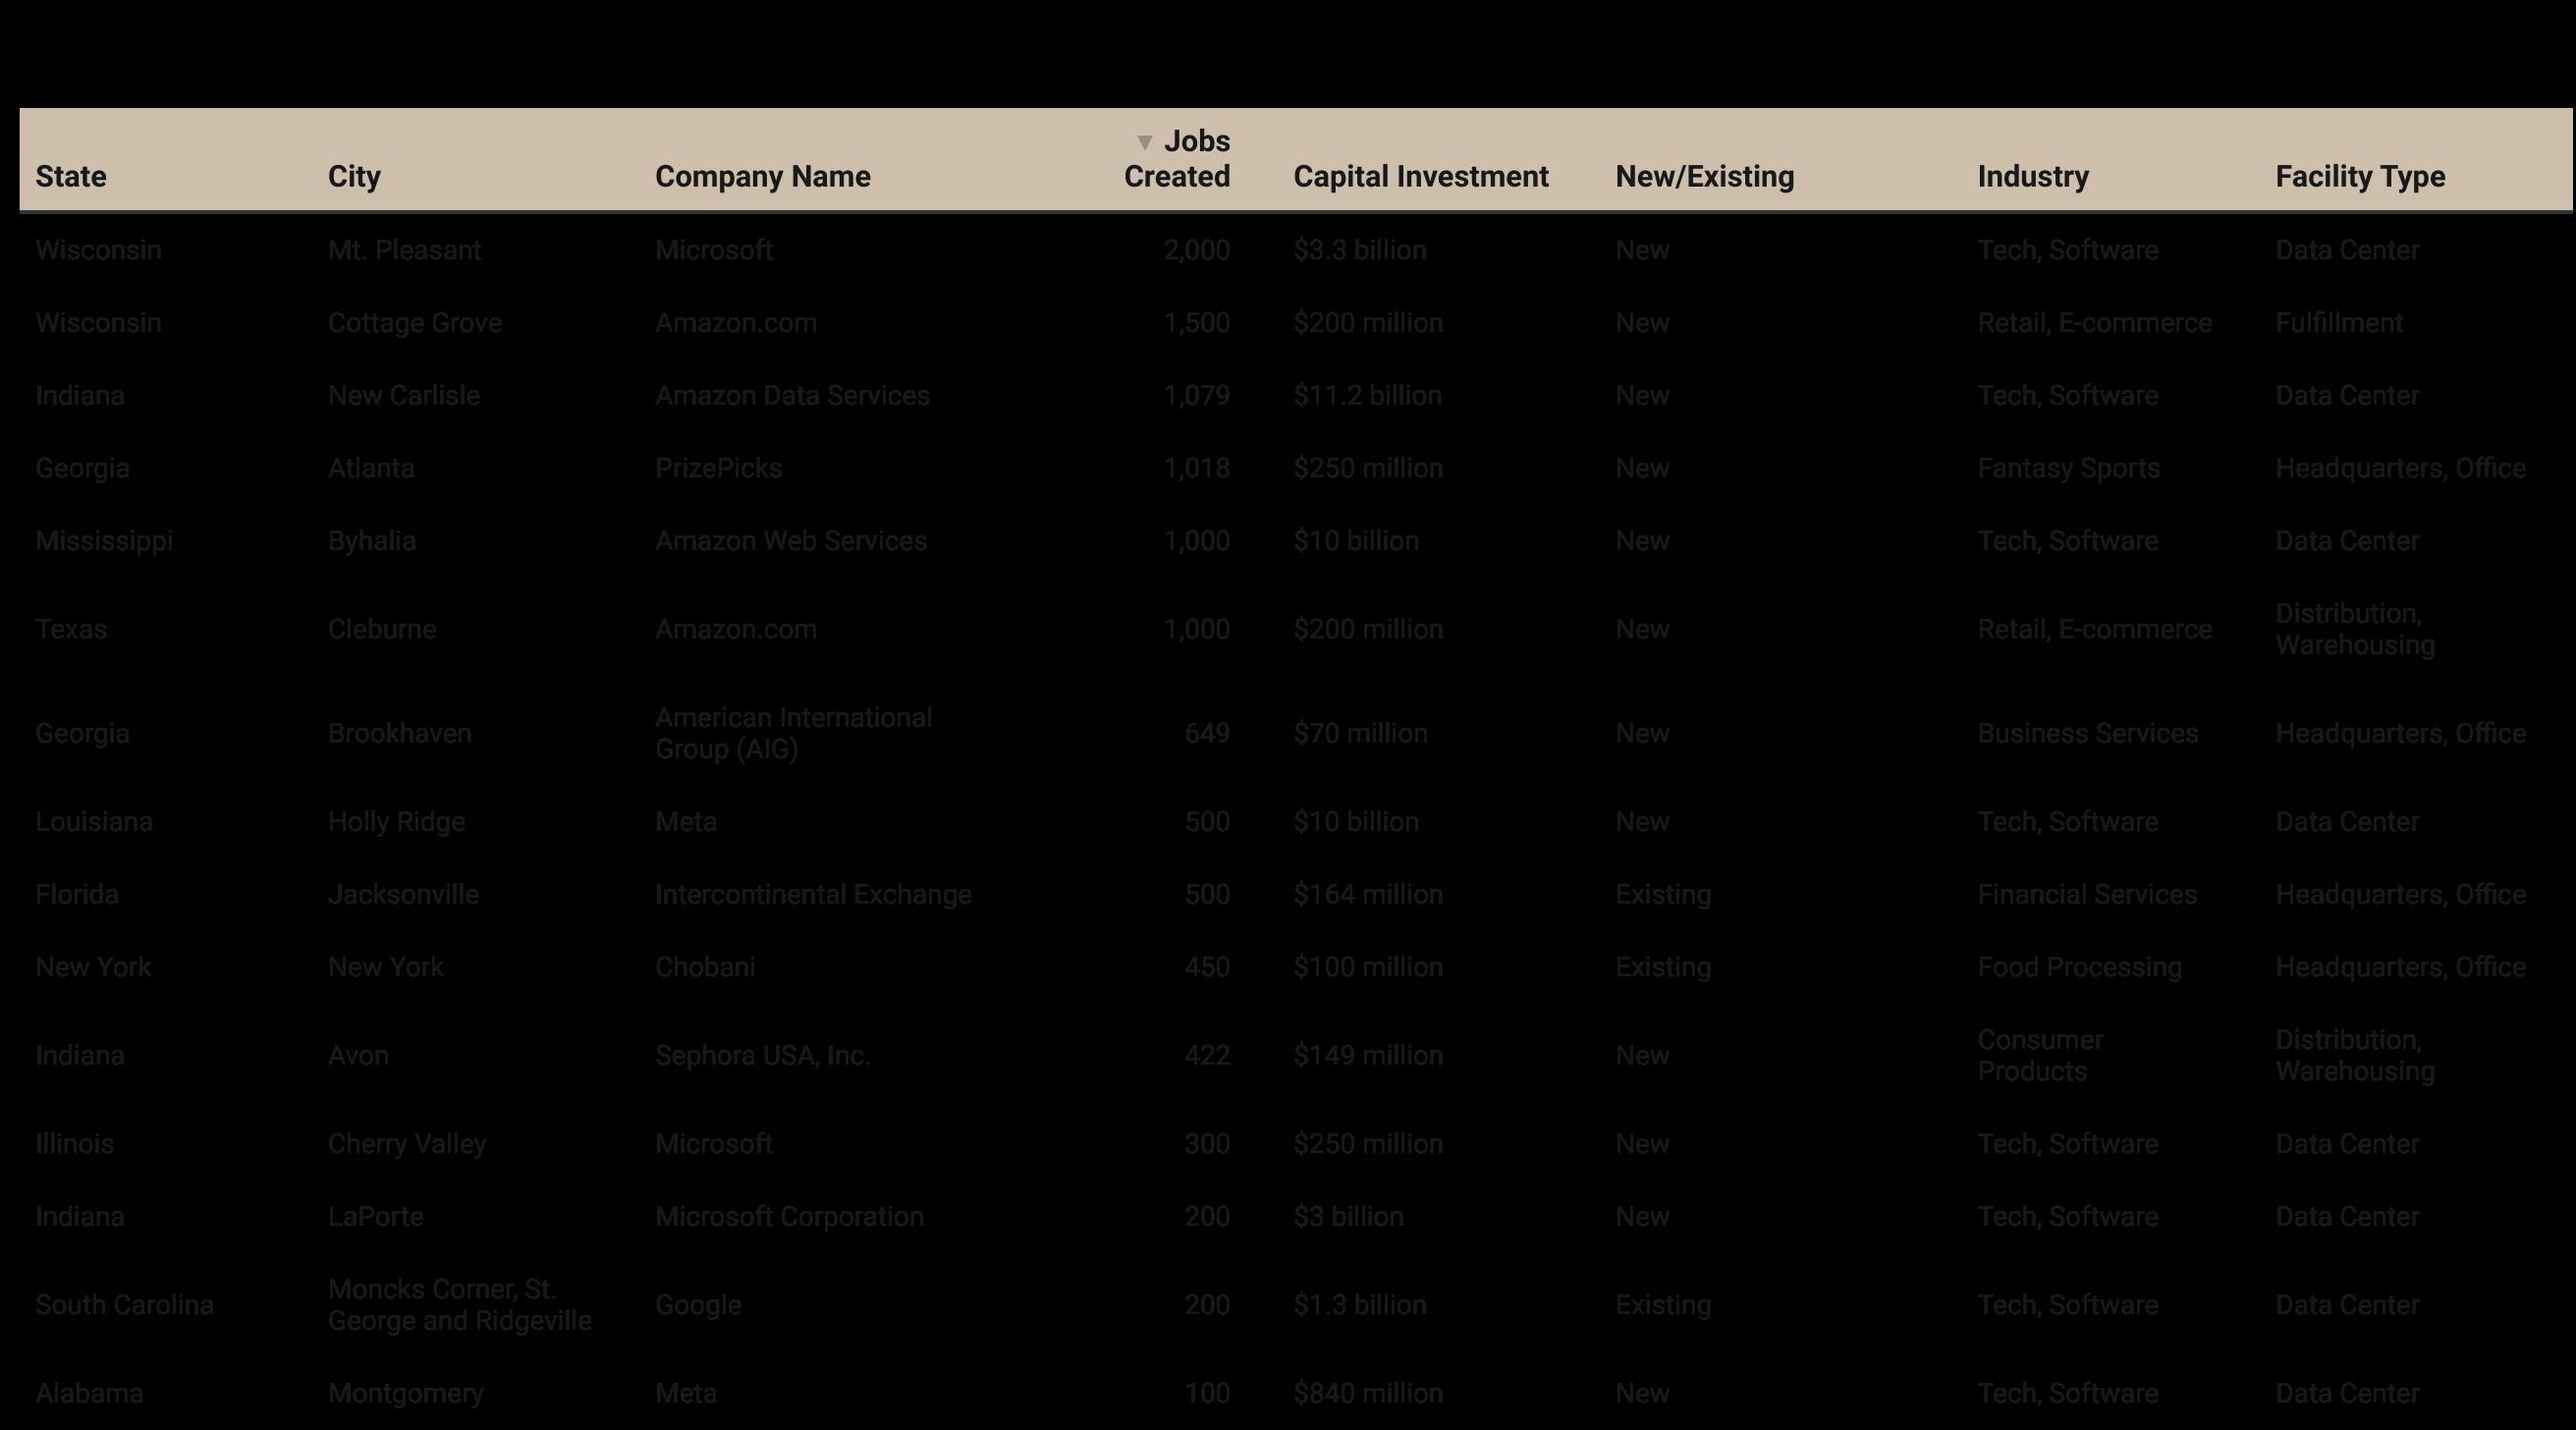Select the Microsoft cell in Mt. Pleasant row

pos(713,250)
